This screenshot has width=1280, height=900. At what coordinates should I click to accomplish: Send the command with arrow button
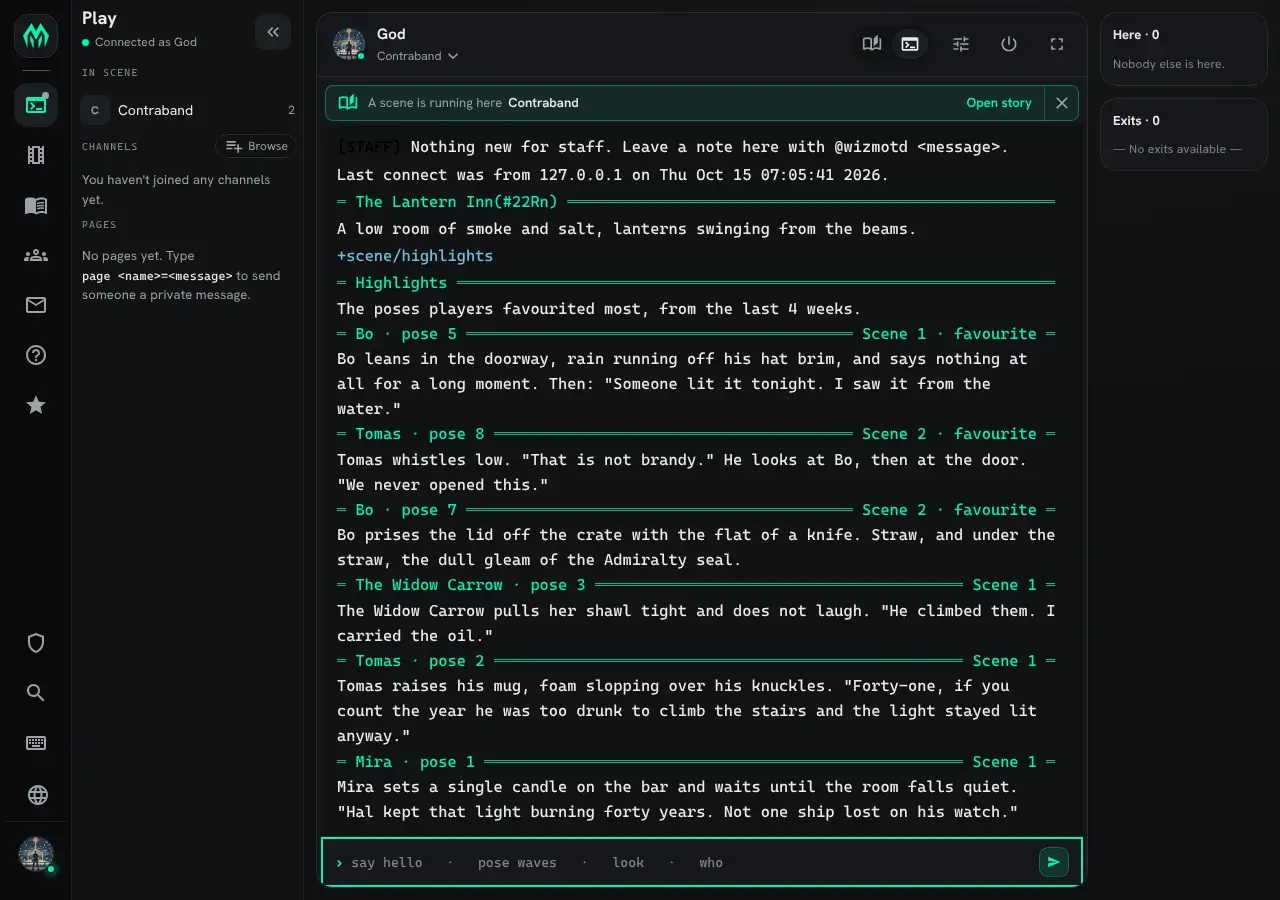pyautogui.click(x=1054, y=862)
